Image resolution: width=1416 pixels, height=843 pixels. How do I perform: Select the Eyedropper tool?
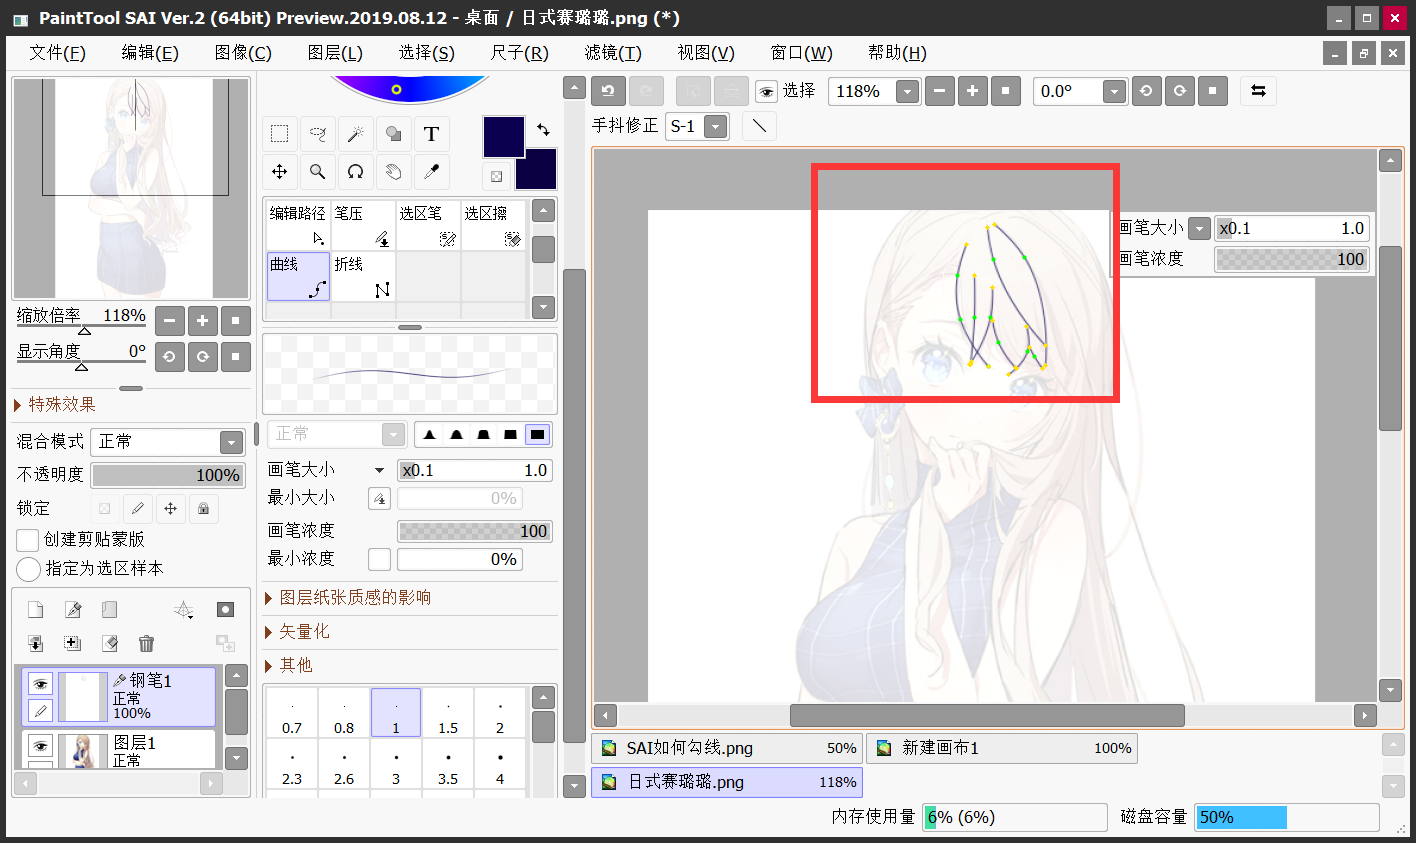[x=431, y=172]
